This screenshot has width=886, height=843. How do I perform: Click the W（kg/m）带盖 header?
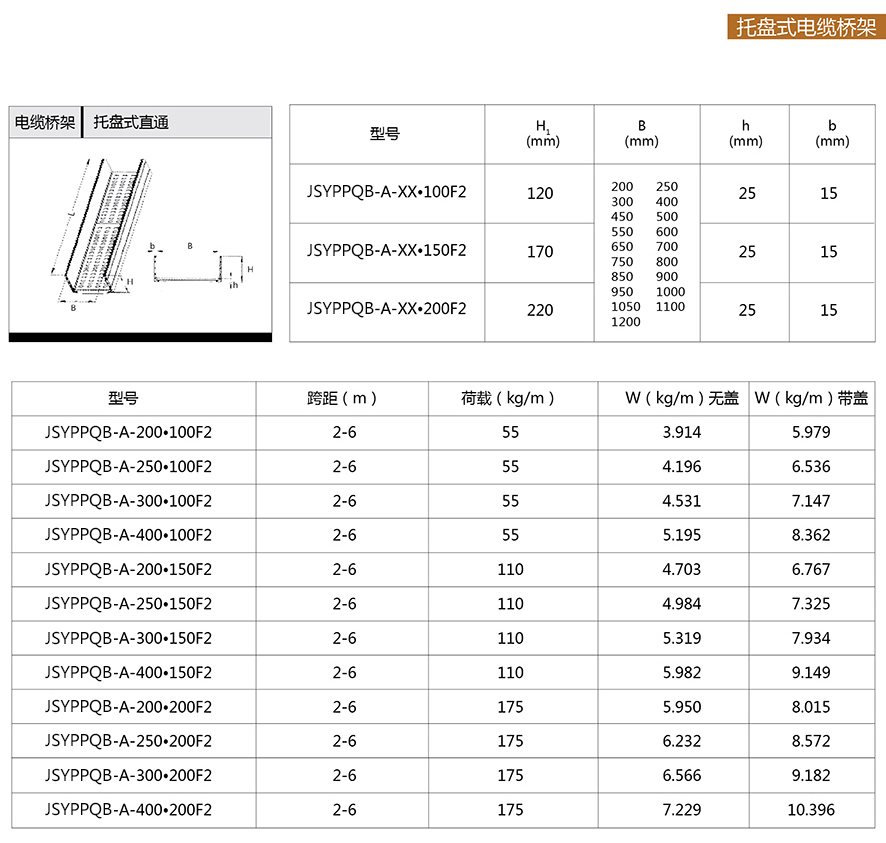tap(811, 398)
